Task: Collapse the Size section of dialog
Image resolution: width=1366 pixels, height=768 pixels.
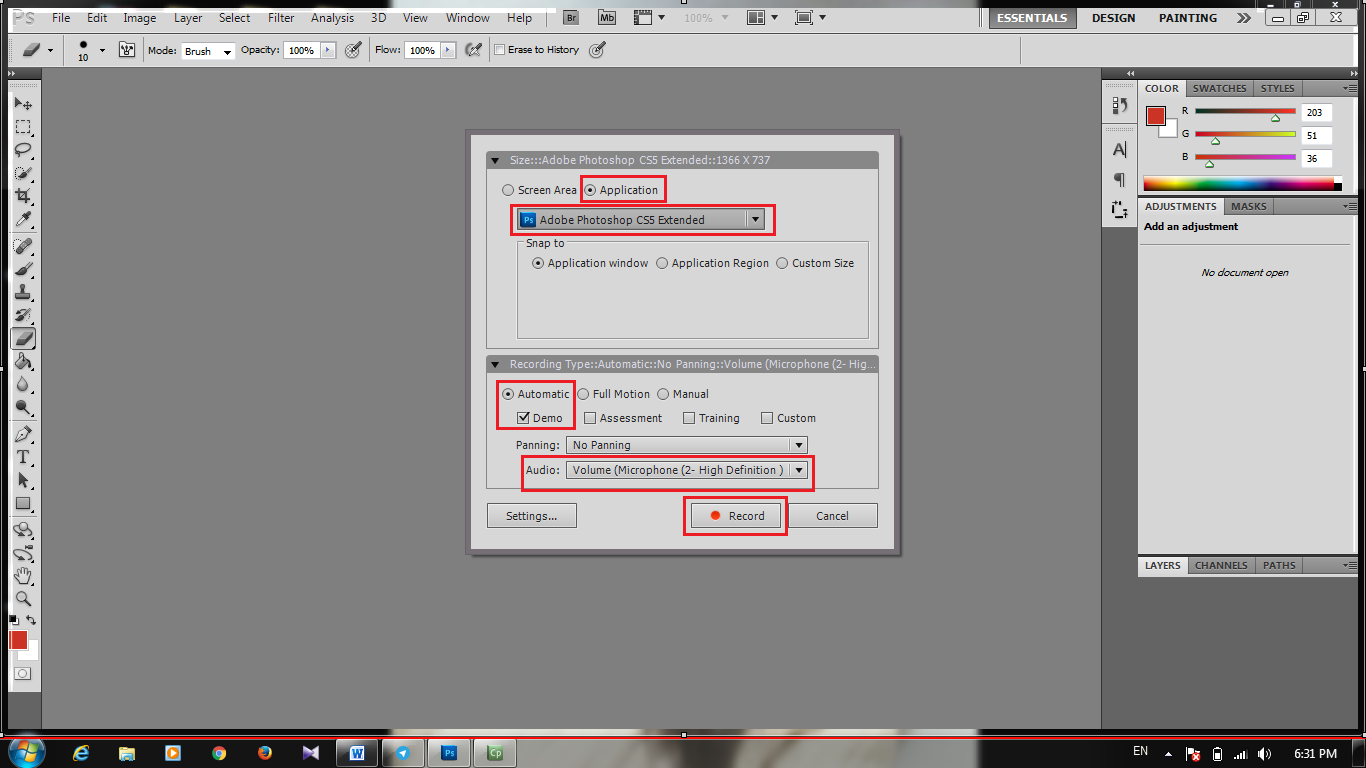Action: (494, 160)
